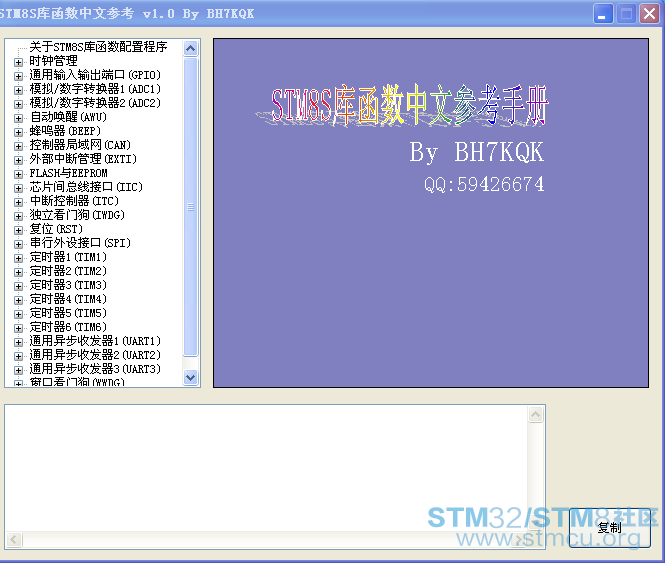
Task: Select the 通用输入输出端口 (GPIO) label
Action: coord(95,75)
